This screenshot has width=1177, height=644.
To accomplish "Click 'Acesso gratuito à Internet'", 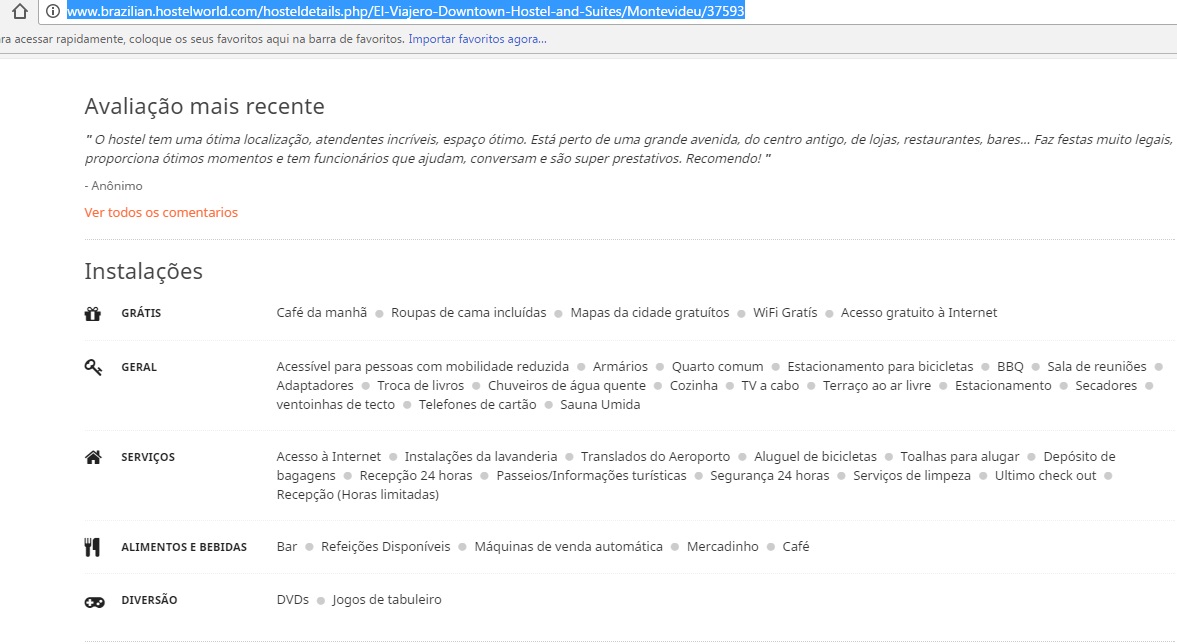I will click(x=919, y=312).
